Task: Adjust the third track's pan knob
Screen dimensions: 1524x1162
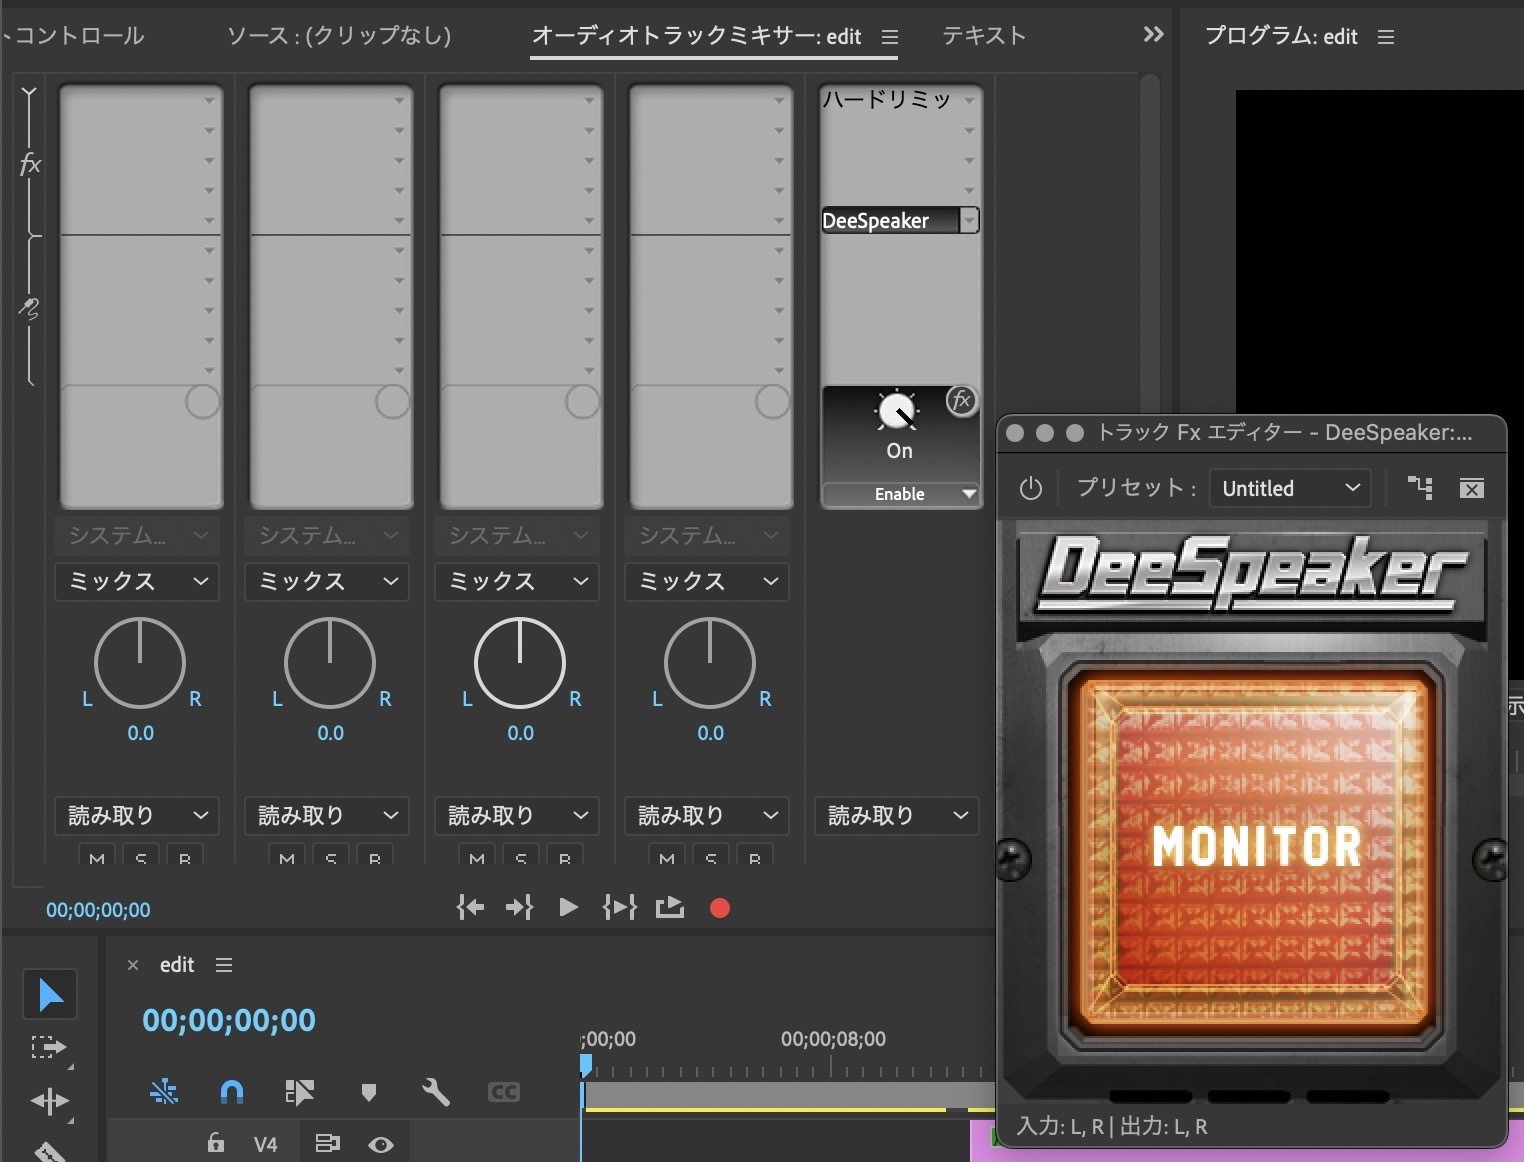Action: point(520,663)
